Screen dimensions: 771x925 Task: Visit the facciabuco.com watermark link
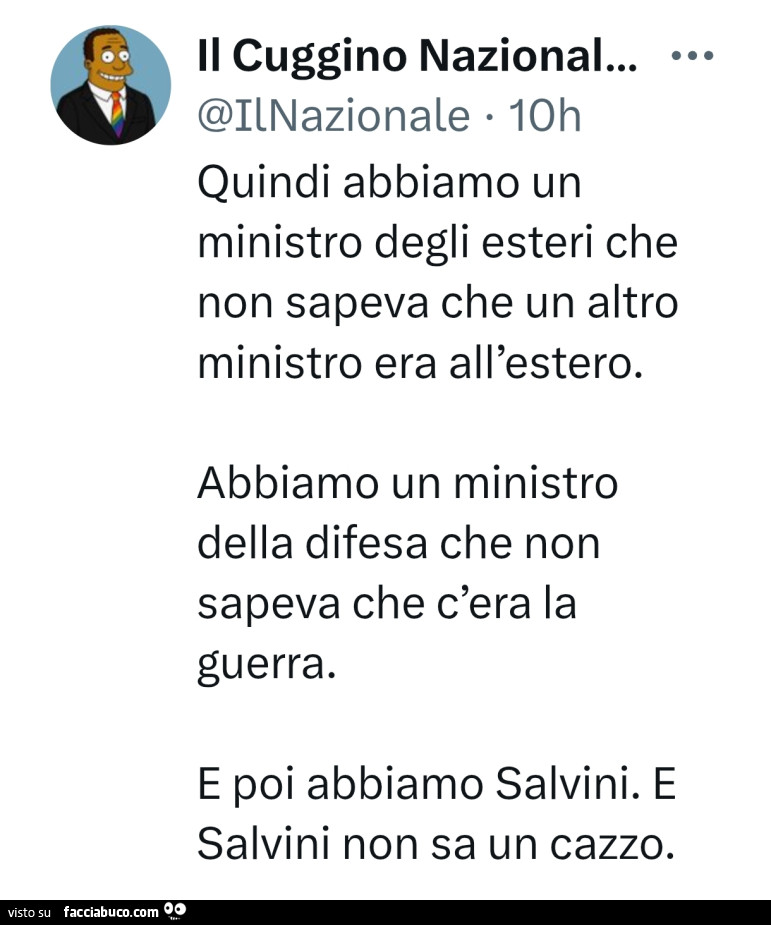[x=111, y=912]
